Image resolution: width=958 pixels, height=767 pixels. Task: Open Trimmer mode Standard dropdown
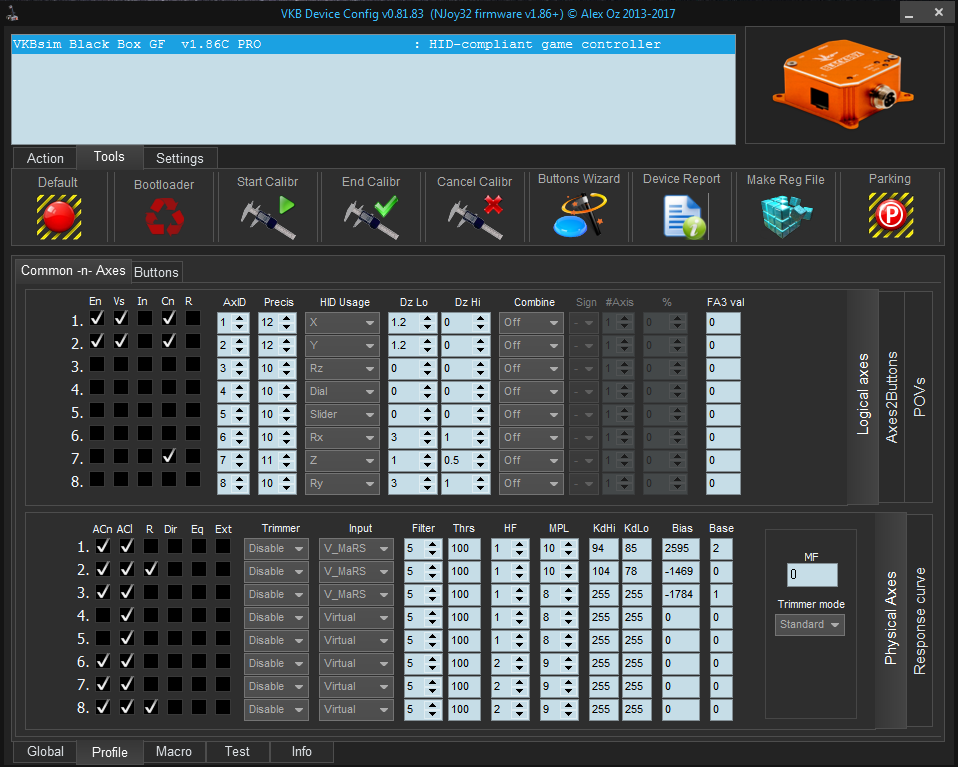(x=810, y=625)
